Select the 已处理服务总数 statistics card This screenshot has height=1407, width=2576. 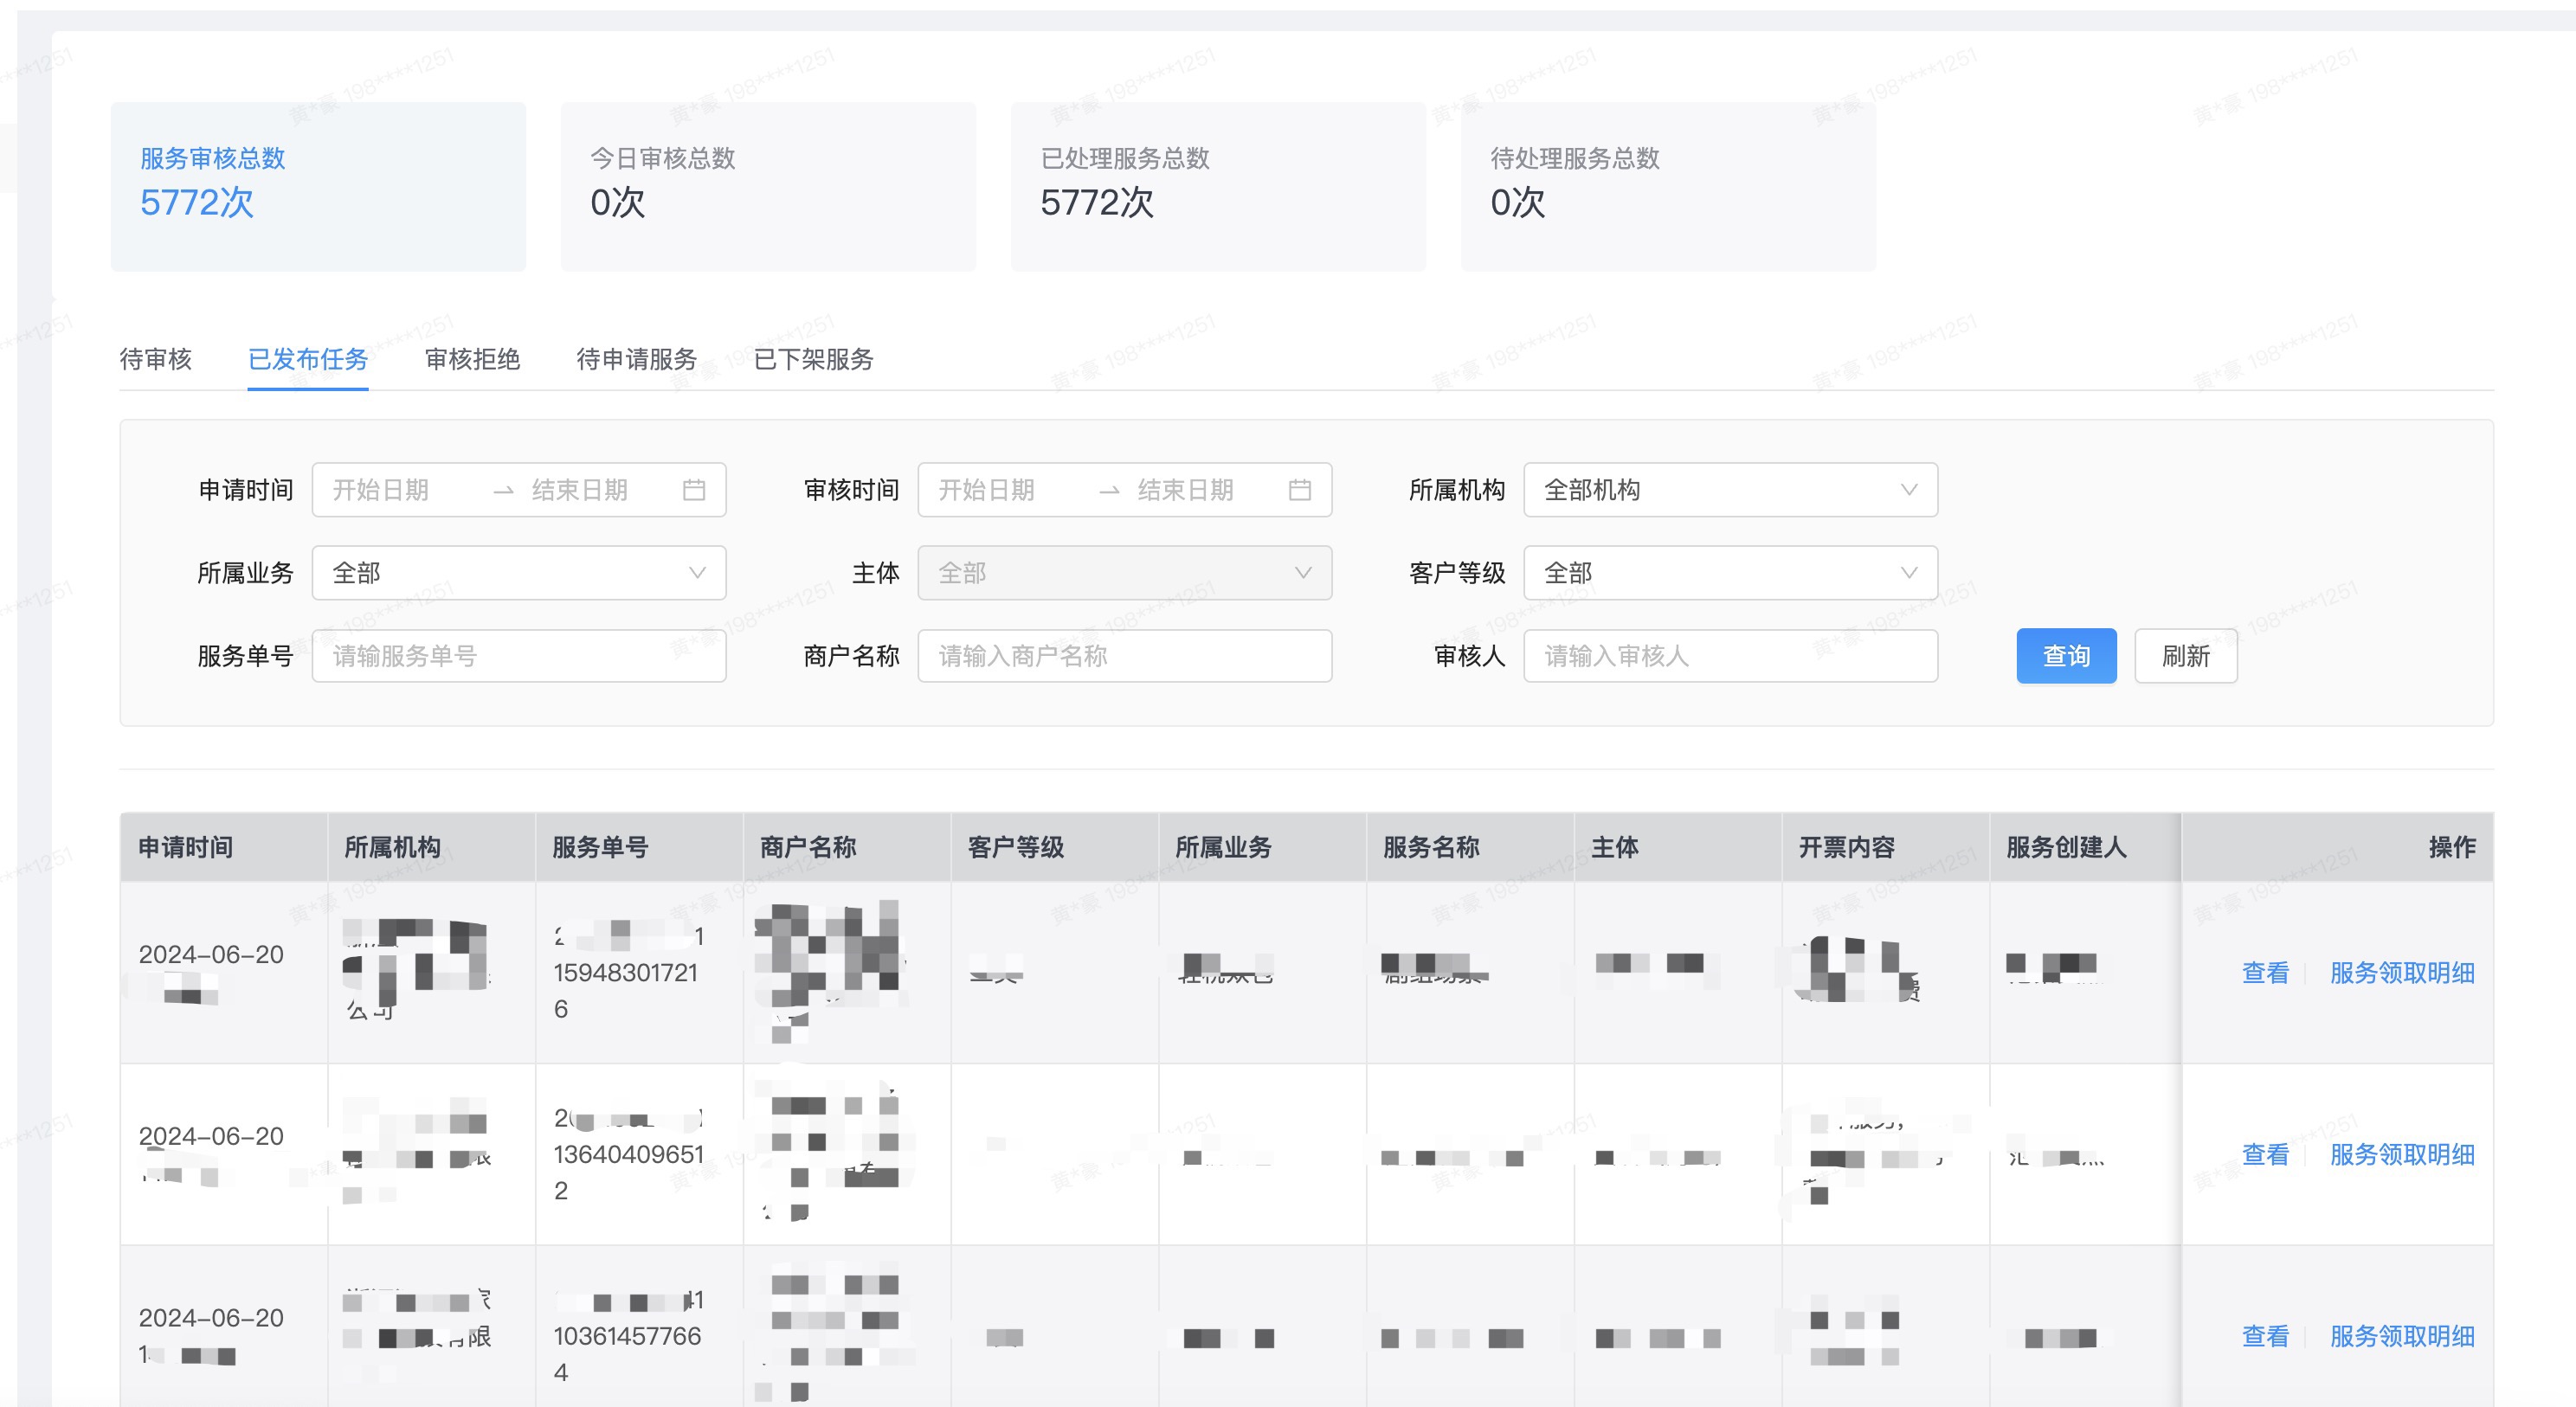[x=1218, y=187]
